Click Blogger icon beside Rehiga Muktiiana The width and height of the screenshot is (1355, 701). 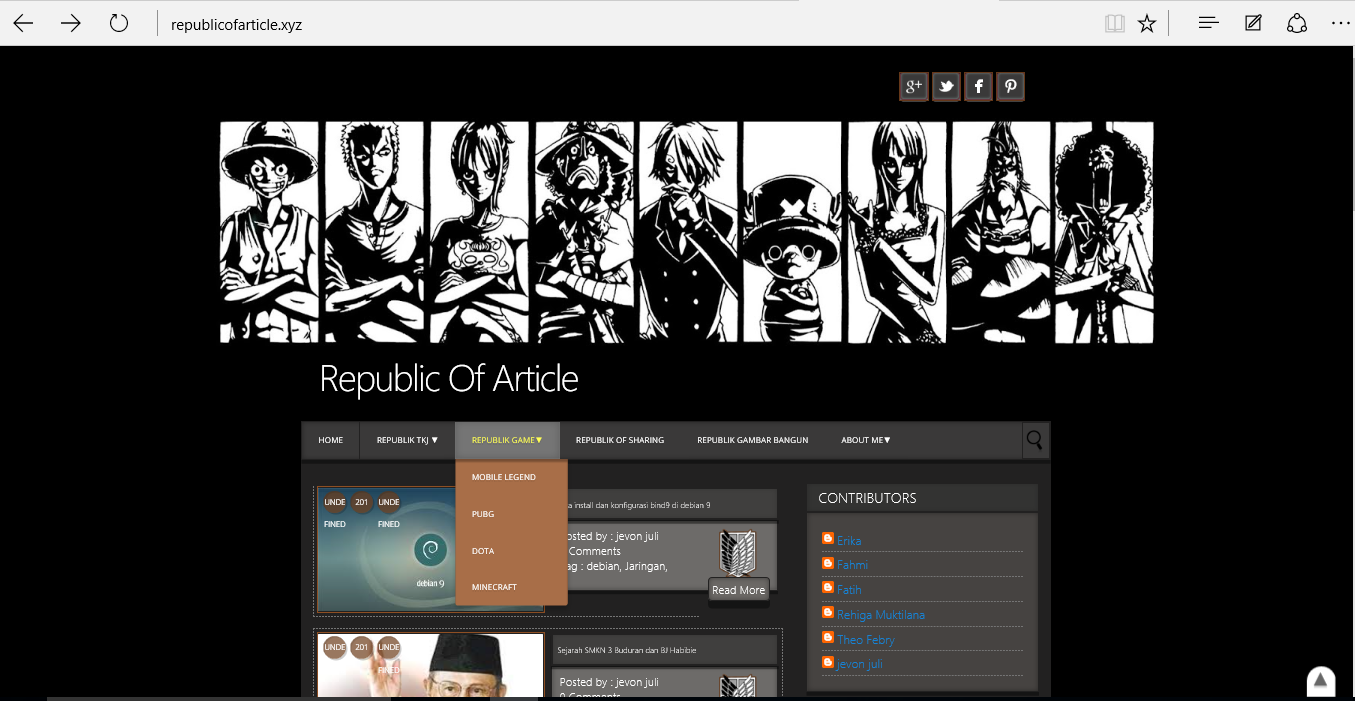point(827,613)
